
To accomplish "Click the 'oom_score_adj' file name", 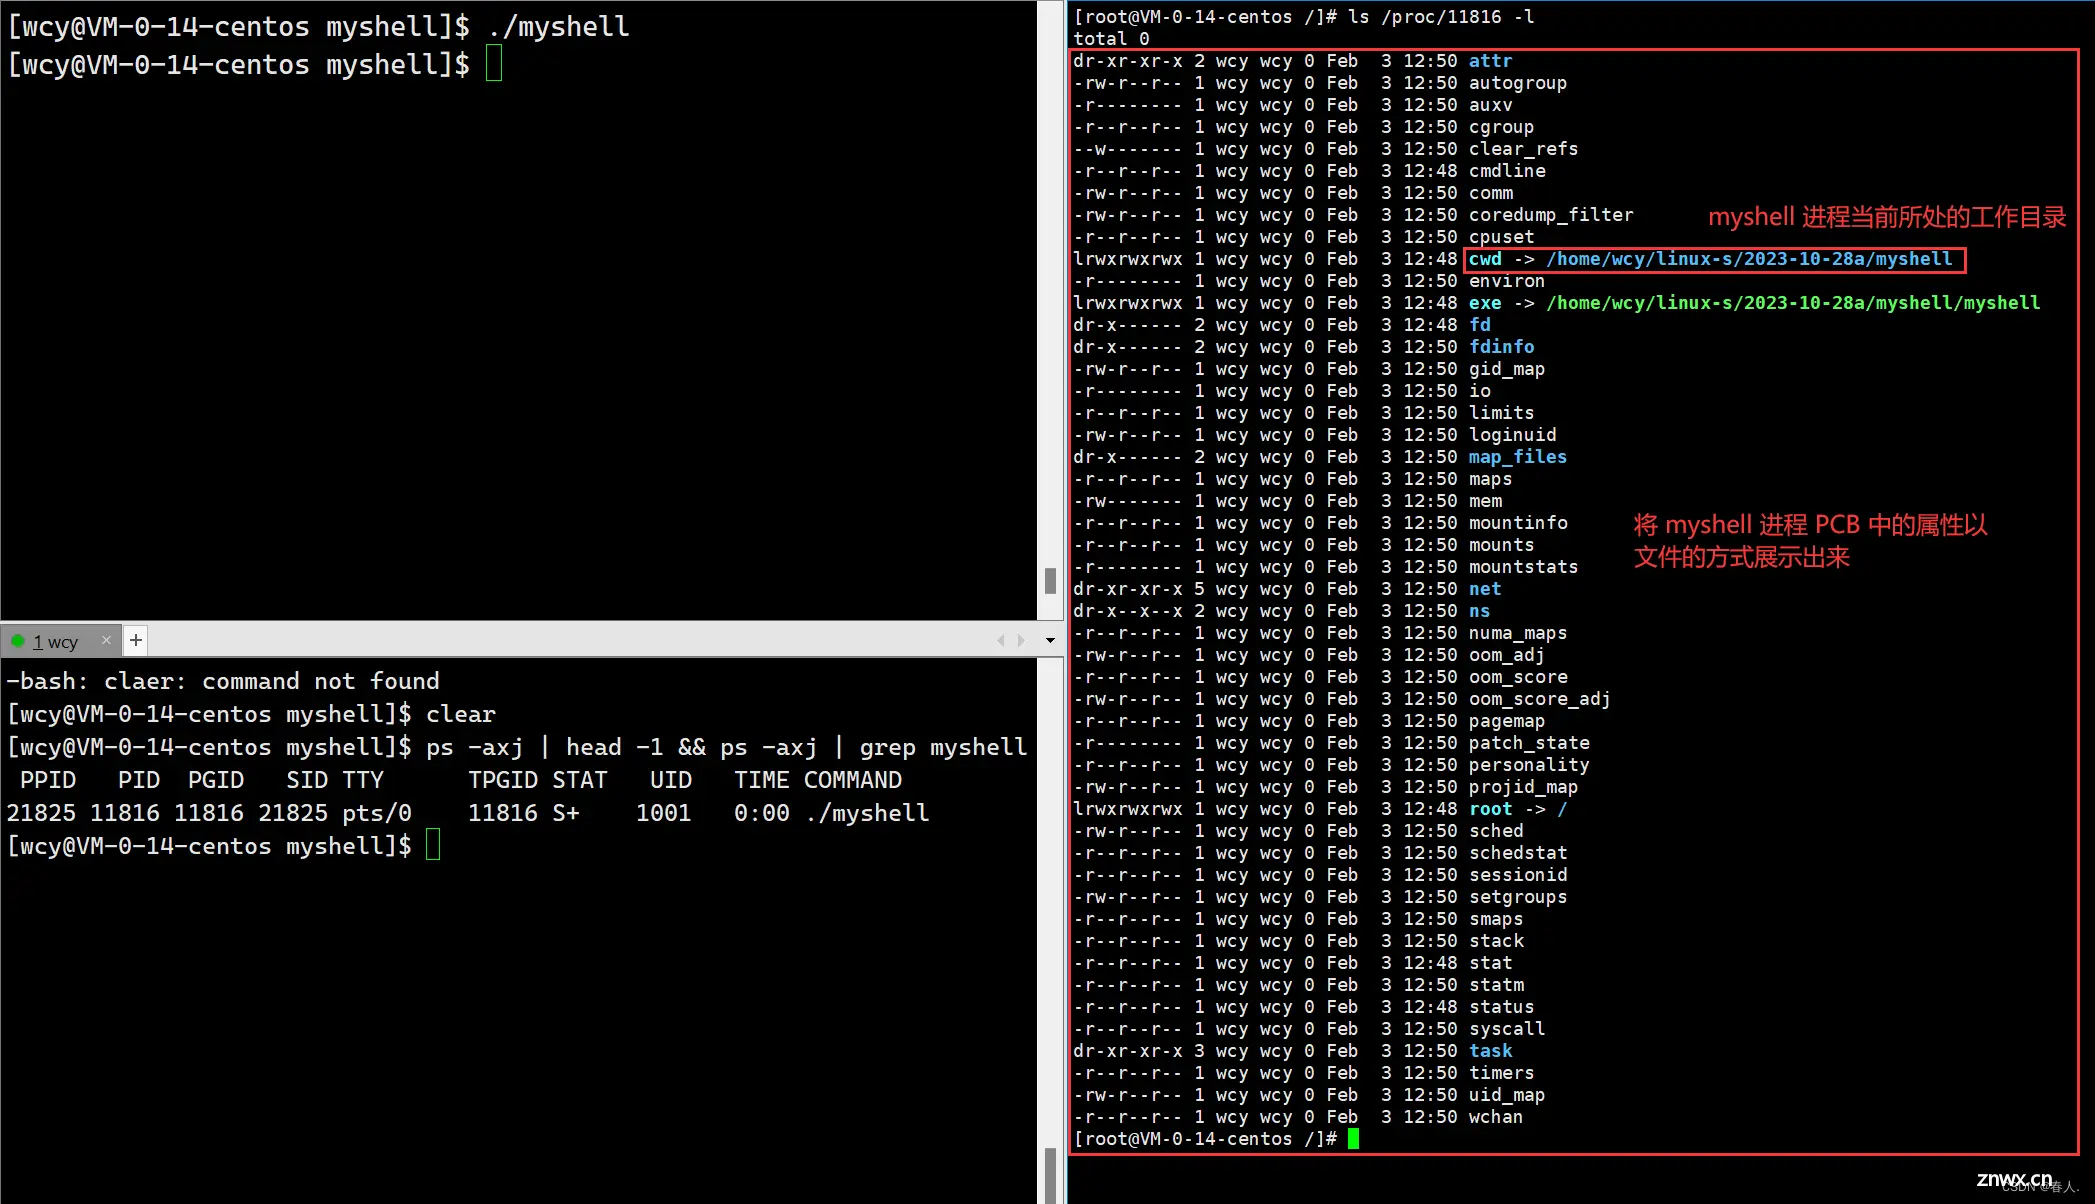I will click(1539, 699).
